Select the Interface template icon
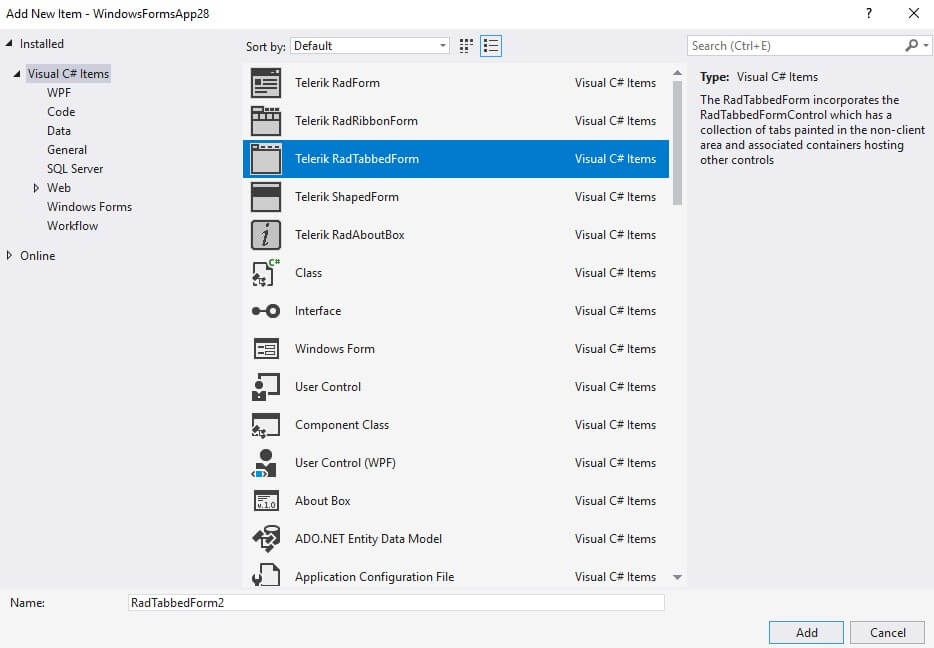Viewport: 934px width, 648px height. coord(265,311)
